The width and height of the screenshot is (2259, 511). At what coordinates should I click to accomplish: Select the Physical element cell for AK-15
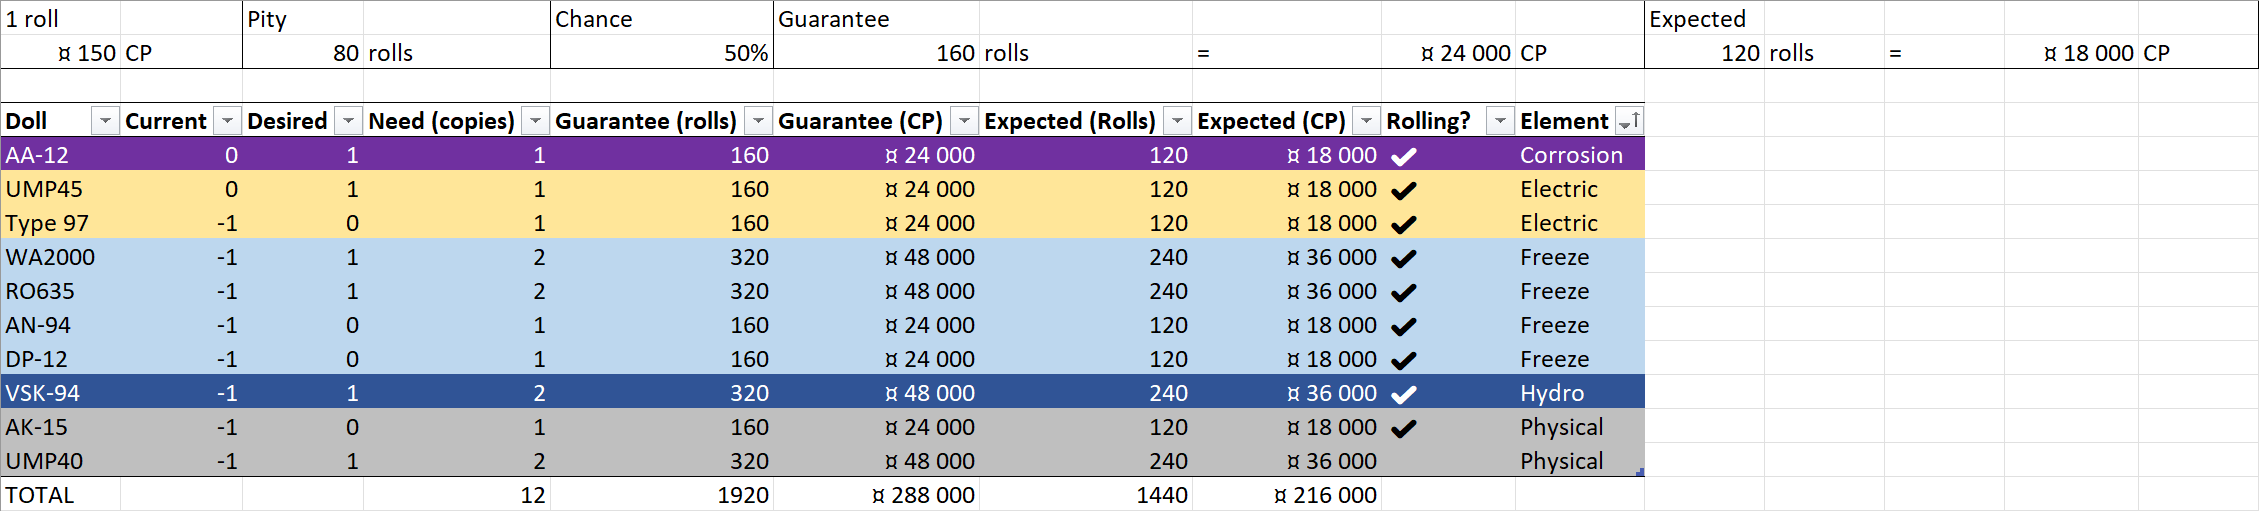pos(1580,427)
